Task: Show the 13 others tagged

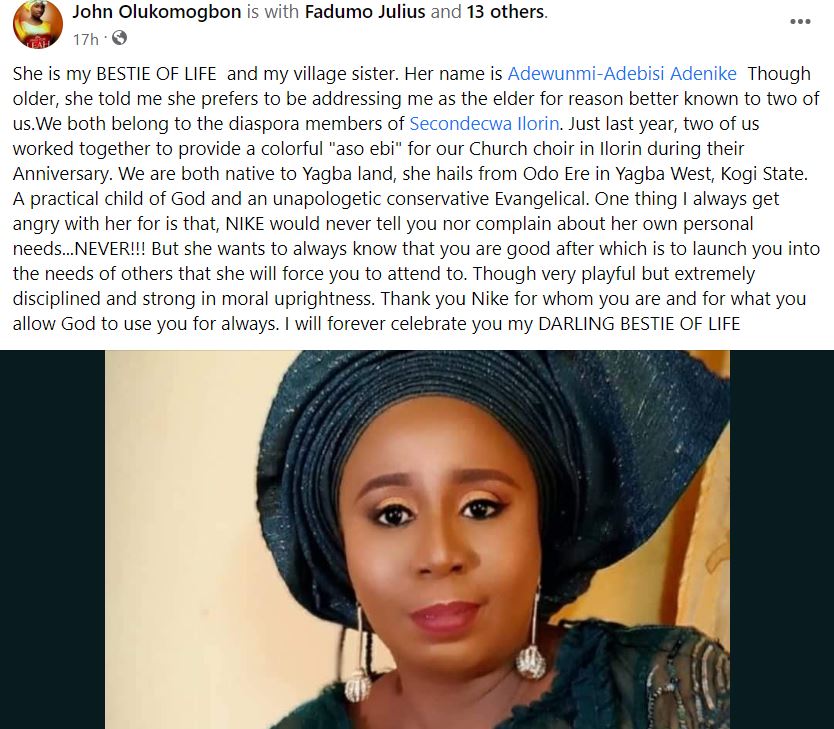Action: click(506, 11)
